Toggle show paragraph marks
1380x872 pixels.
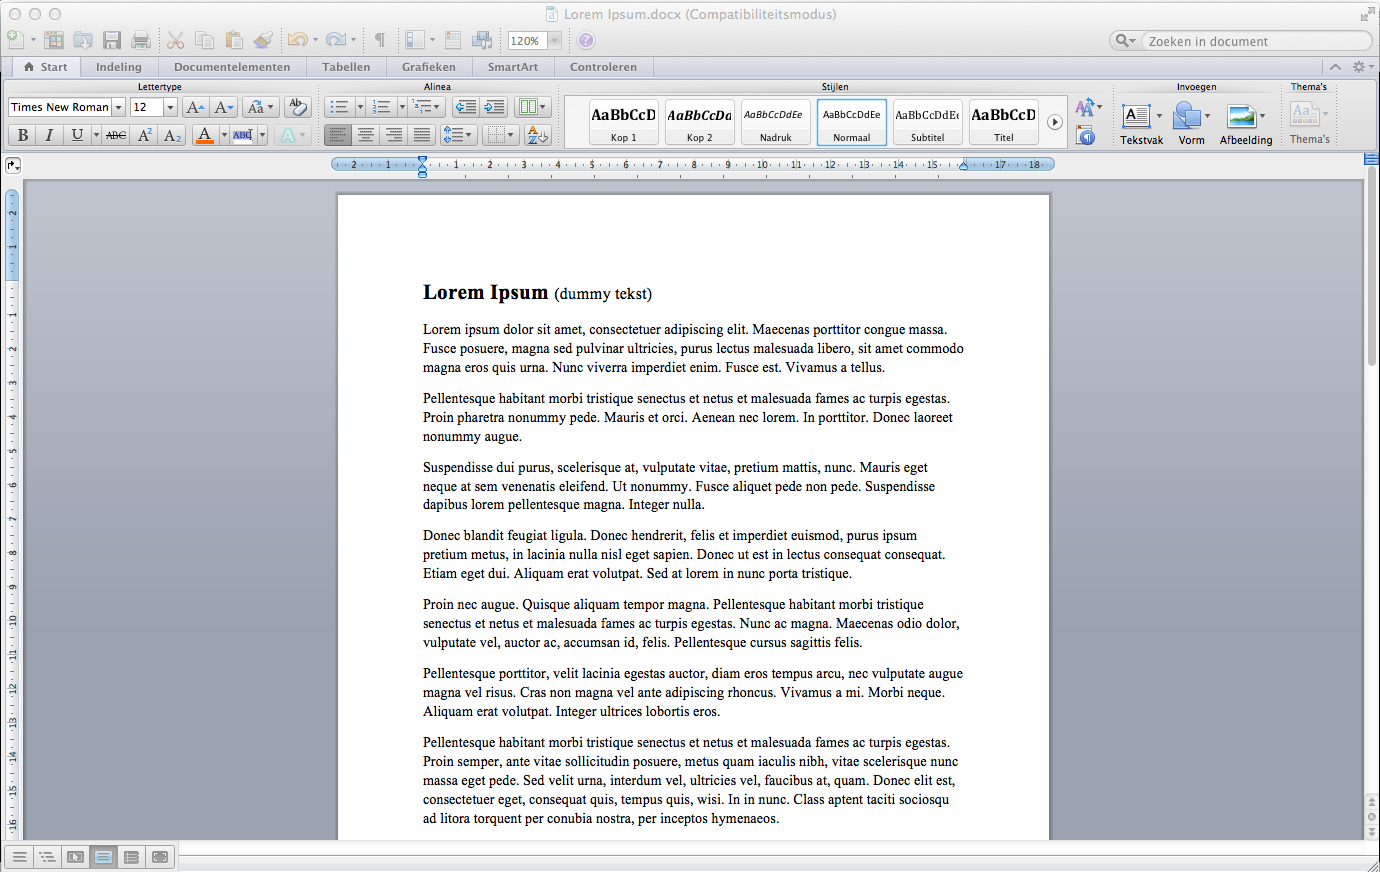coord(380,40)
